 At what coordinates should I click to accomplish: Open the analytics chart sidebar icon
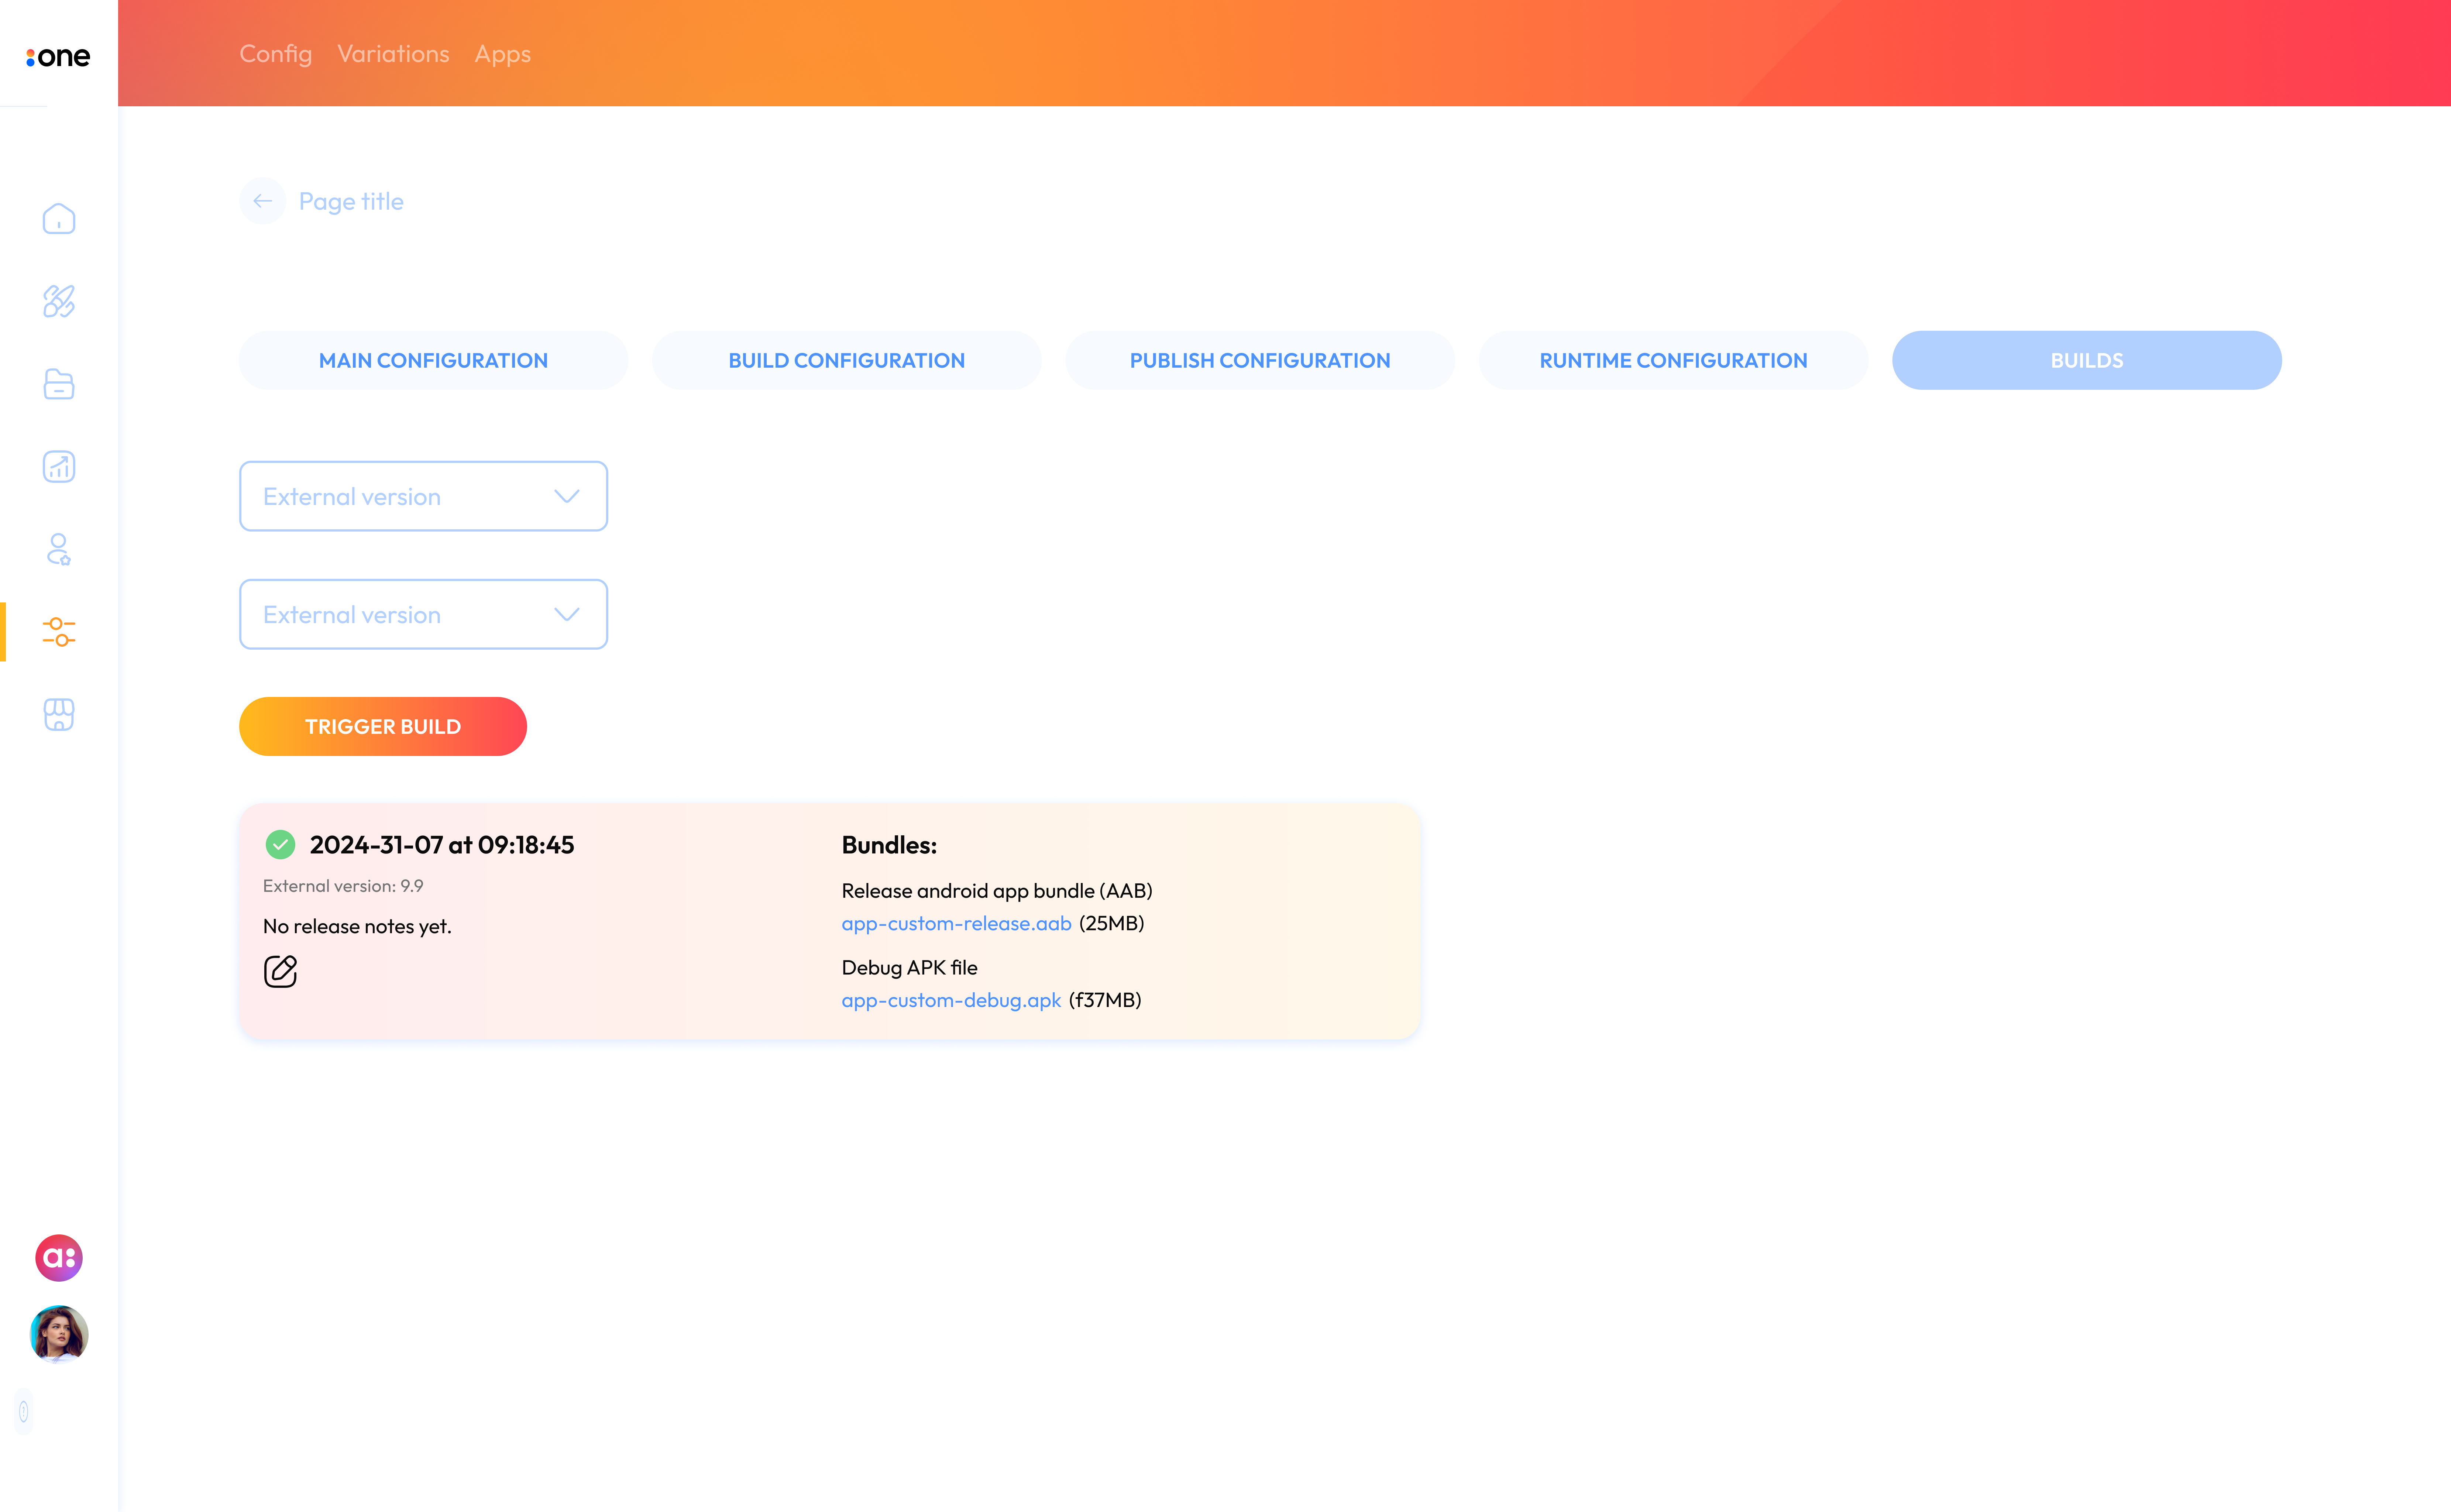59,467
